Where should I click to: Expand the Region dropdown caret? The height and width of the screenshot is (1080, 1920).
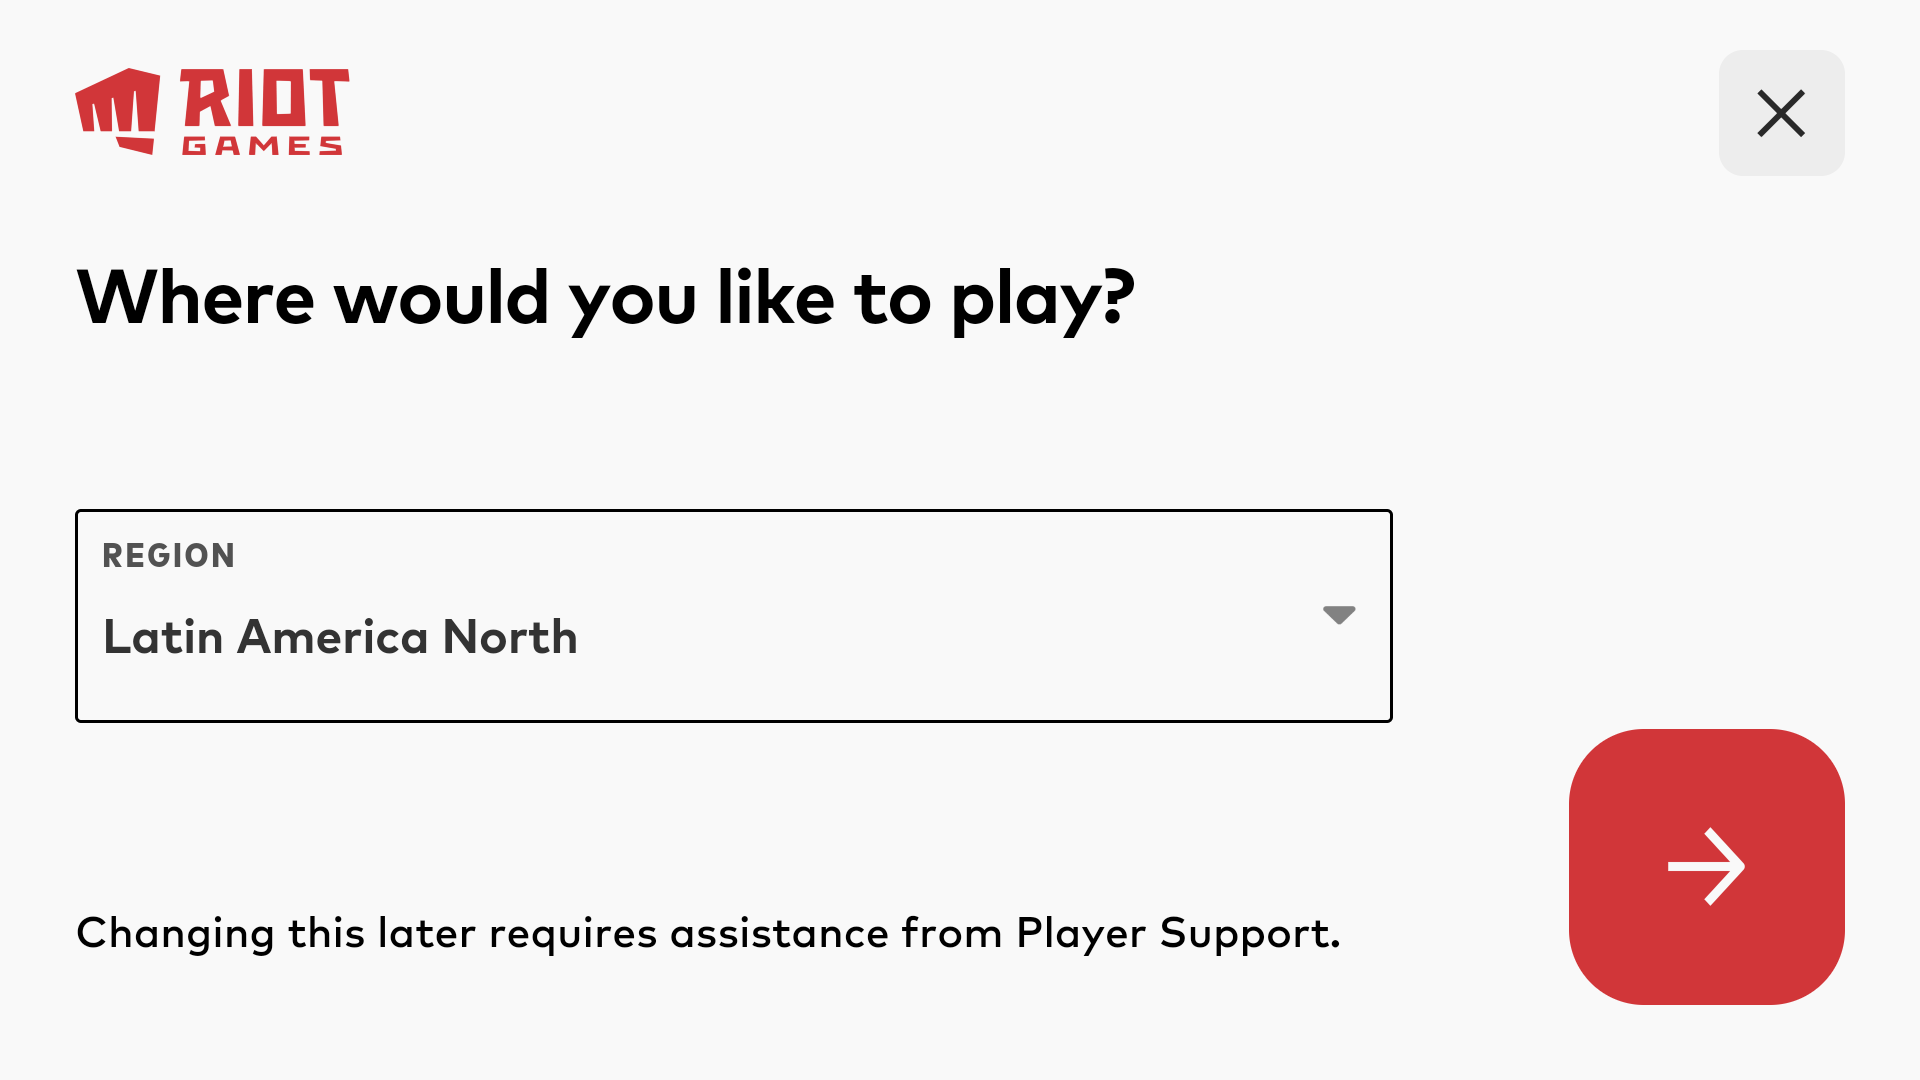click(x=1339, y=614)
